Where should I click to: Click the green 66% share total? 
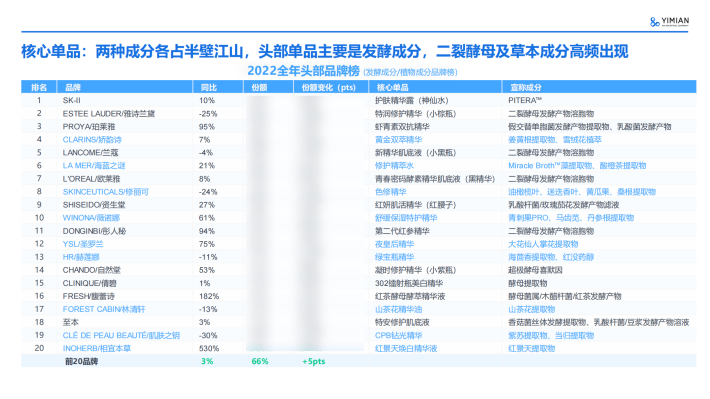[x=260, y=361]
